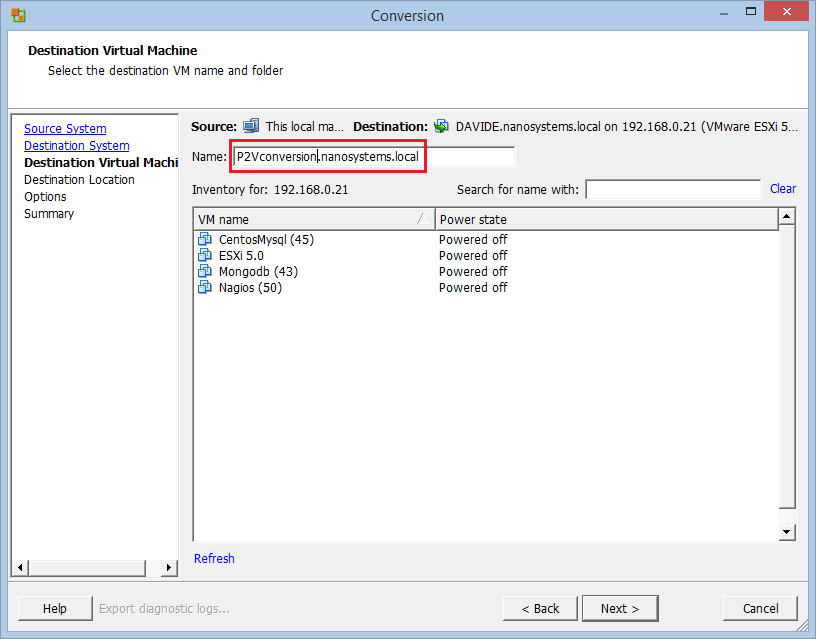
Task: Close the Conversion window
Action: point(786,11)
